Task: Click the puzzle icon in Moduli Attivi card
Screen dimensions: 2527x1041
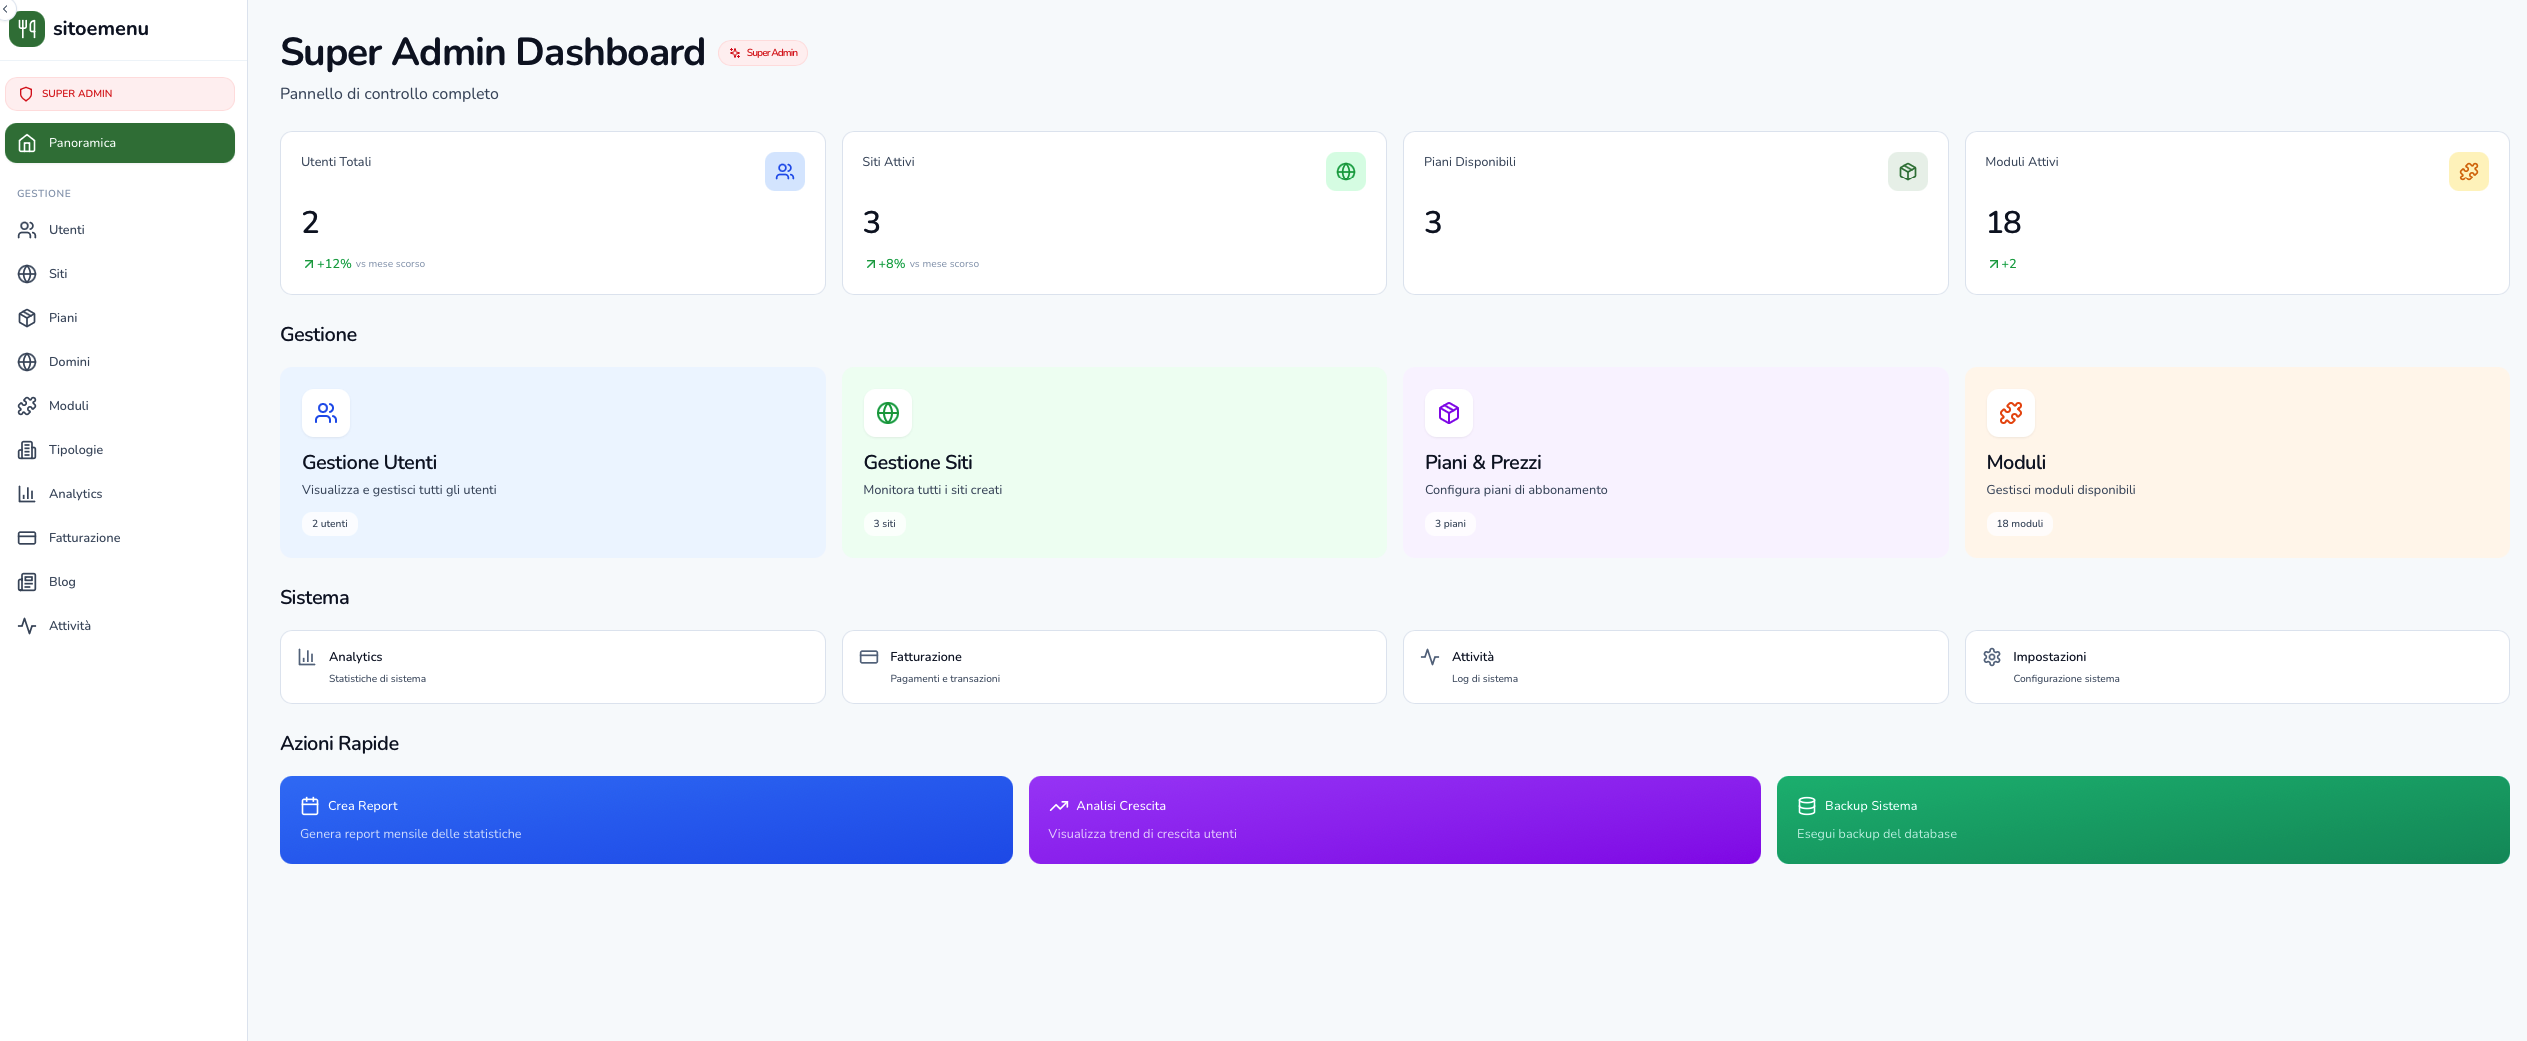Action: pos(2468,172)
